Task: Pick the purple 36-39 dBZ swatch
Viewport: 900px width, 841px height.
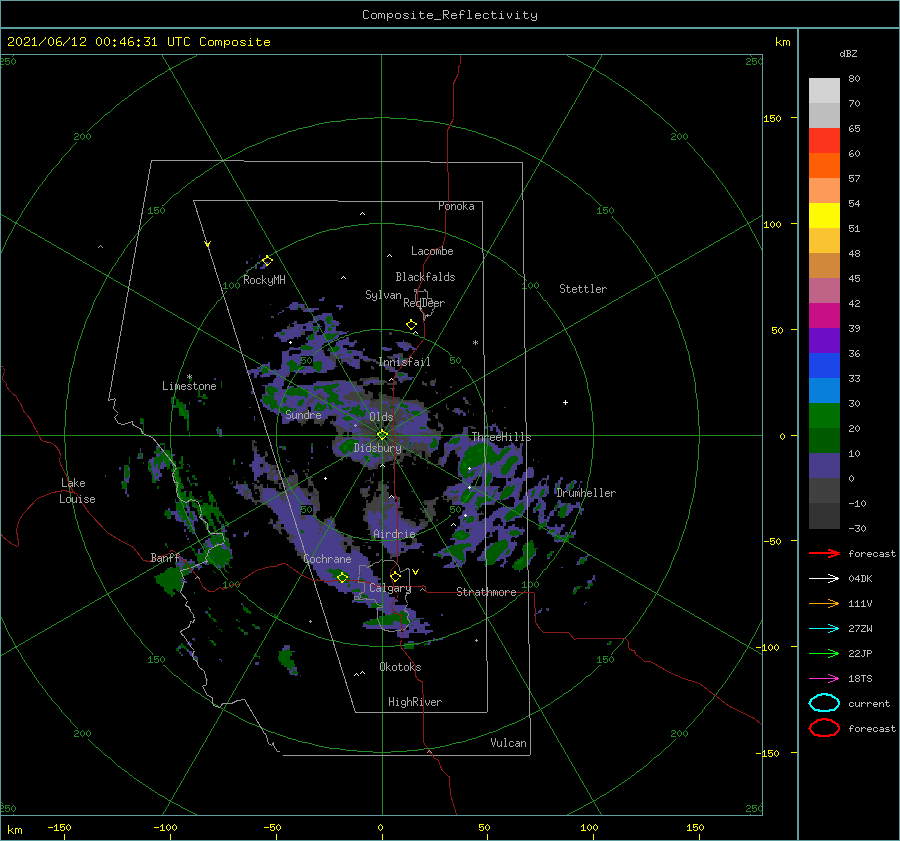Action: click(824, 340)
